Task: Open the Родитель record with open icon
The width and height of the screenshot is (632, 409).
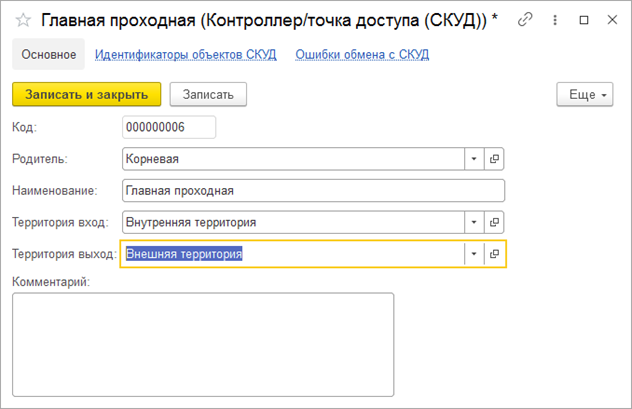Action: point(494,159)
